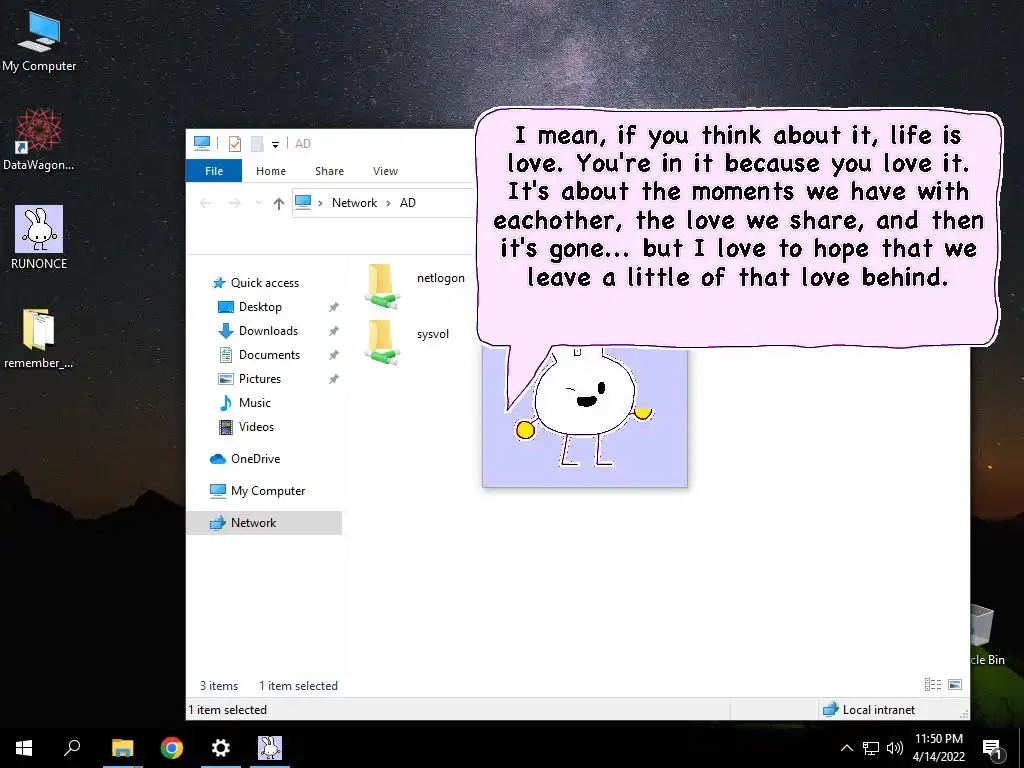1024x768 pixels.
Task: Click the Local intranet status entry
Action: click(x=869, y=710)
